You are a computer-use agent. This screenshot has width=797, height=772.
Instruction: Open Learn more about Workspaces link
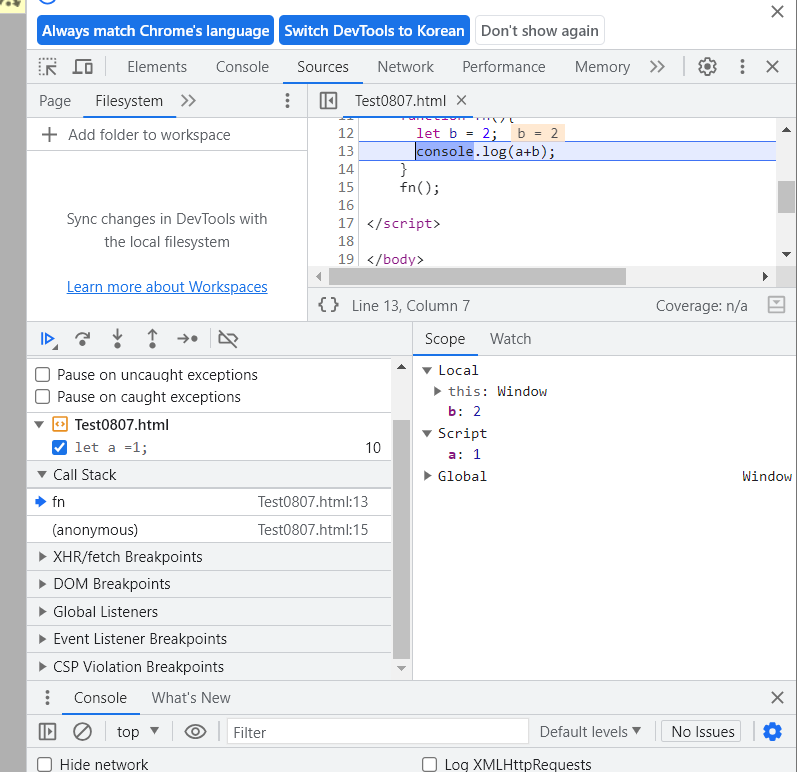167,287
